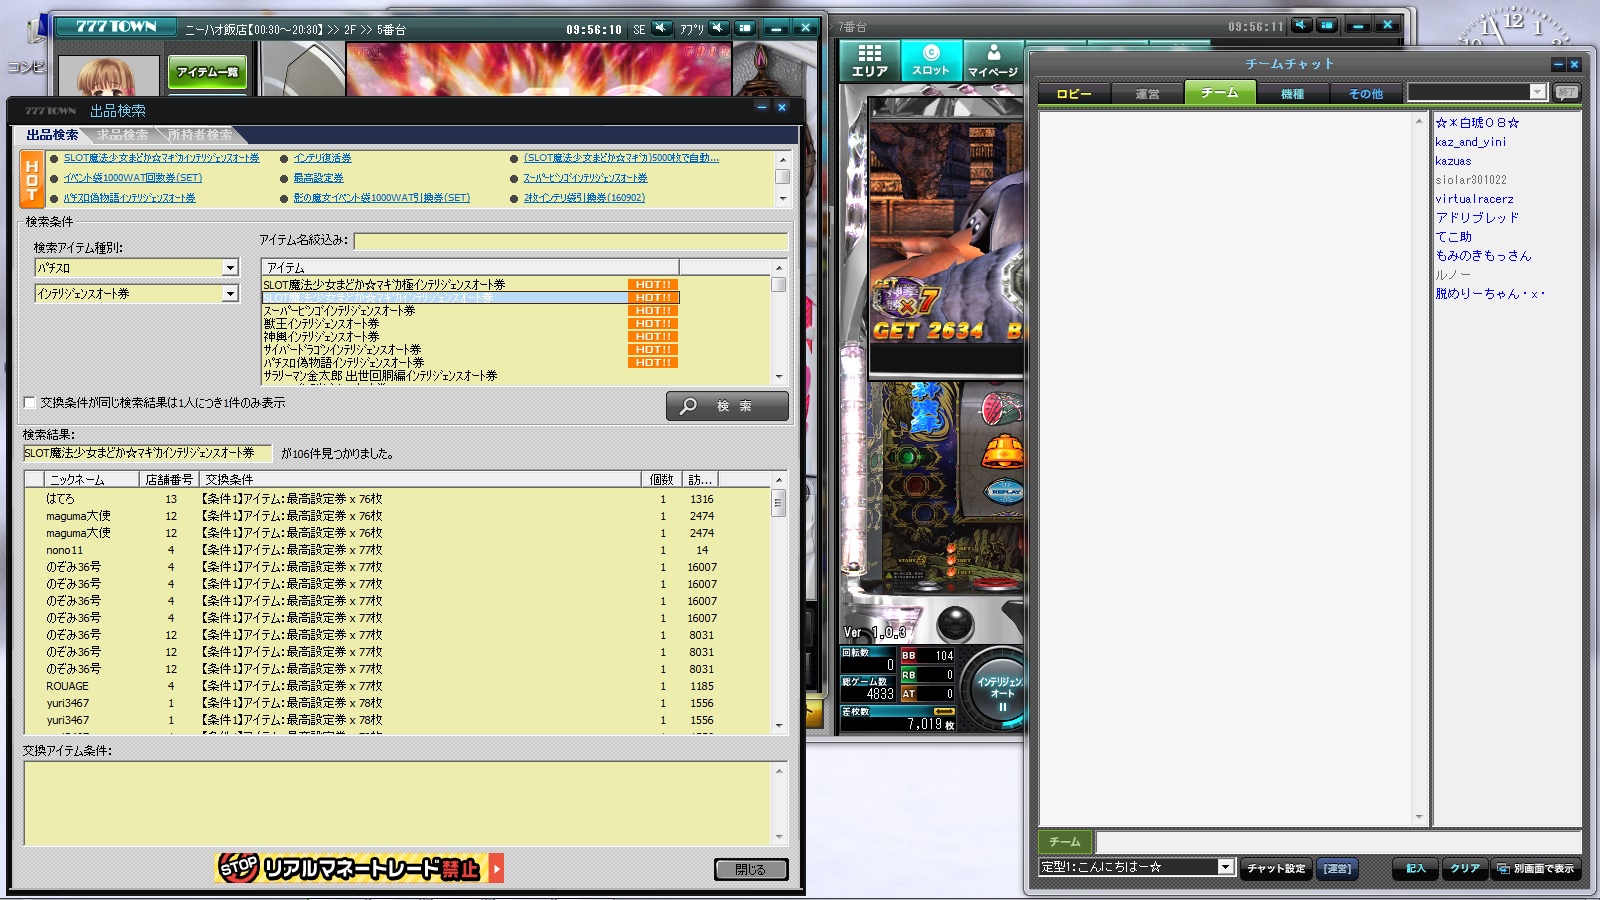Toggle window layout icon in 5番台 title bar
The width and height of the screenshot is (1600, 900).
coord(745,28)
